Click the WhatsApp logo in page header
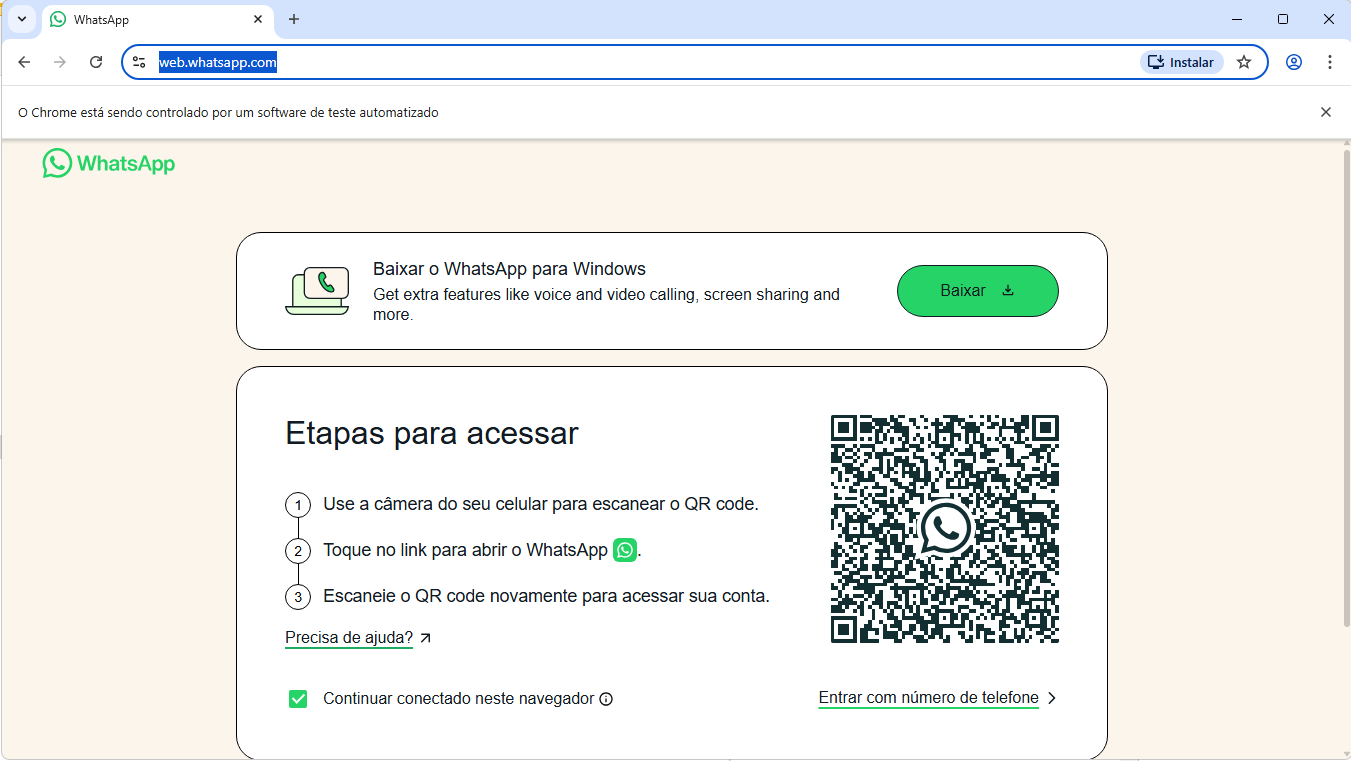Image resolution: width=1351 pixels, height=761 pixels. click(x=108, y=164)
